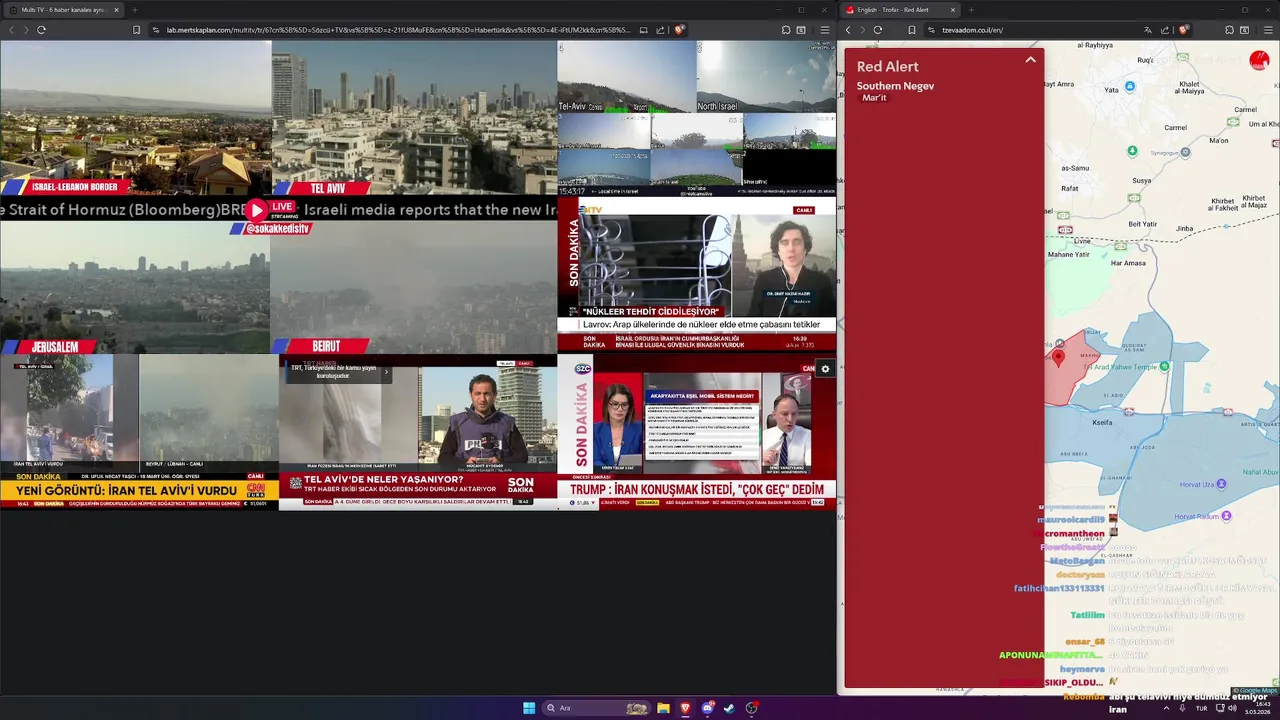The image size is (1280, 720).
Task: Collapse the Red Alert panel
Action: click(1030, 60)
